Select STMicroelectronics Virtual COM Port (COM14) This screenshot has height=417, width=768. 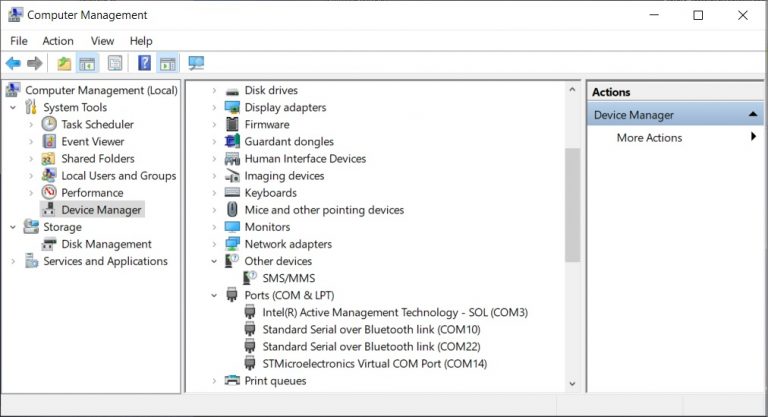click(x=375, y=364)
